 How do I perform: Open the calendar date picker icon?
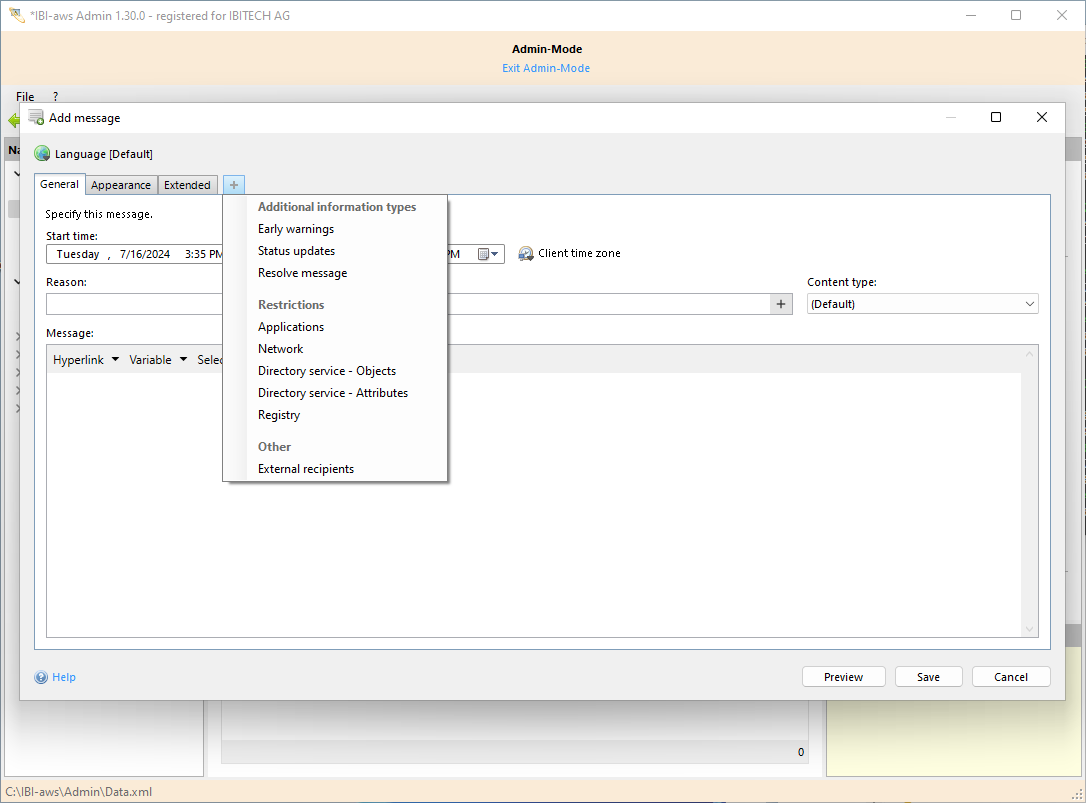click(x=486, y=254)
